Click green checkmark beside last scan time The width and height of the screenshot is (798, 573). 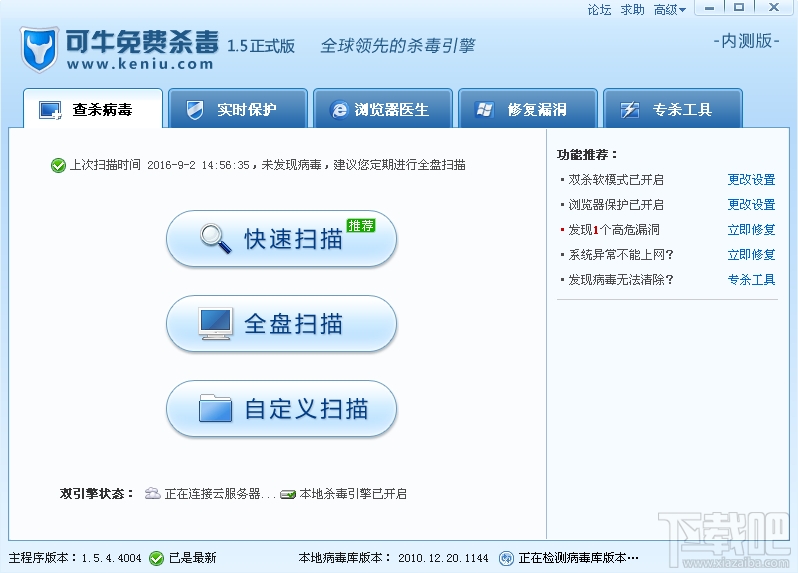[58, 165]
